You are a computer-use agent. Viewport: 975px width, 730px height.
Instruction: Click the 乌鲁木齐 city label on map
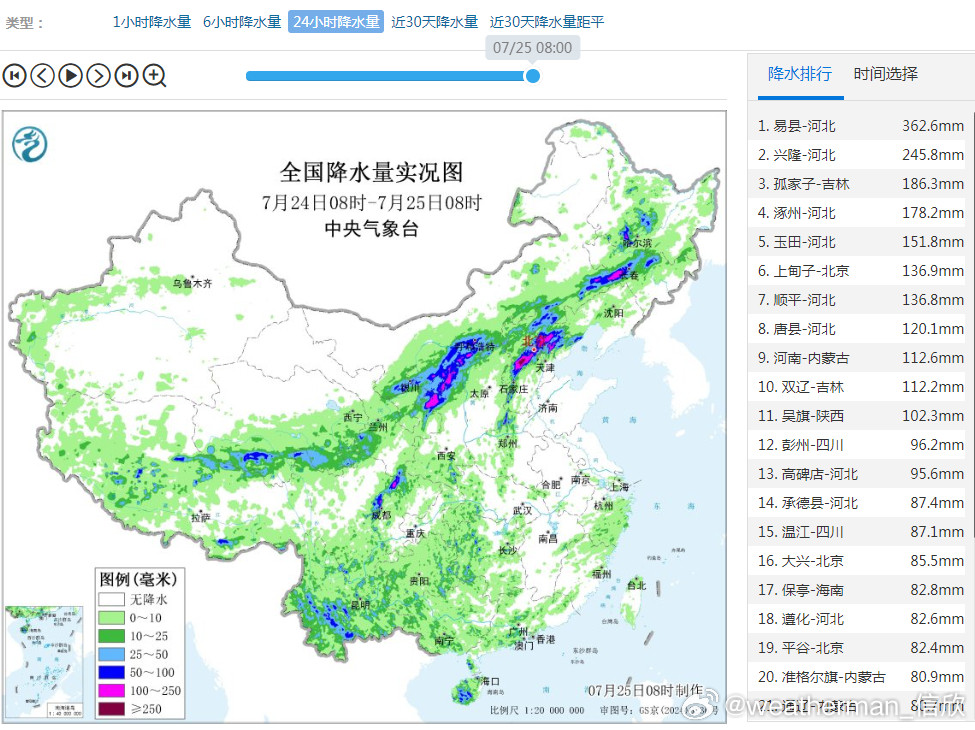[x=192, y=284]
